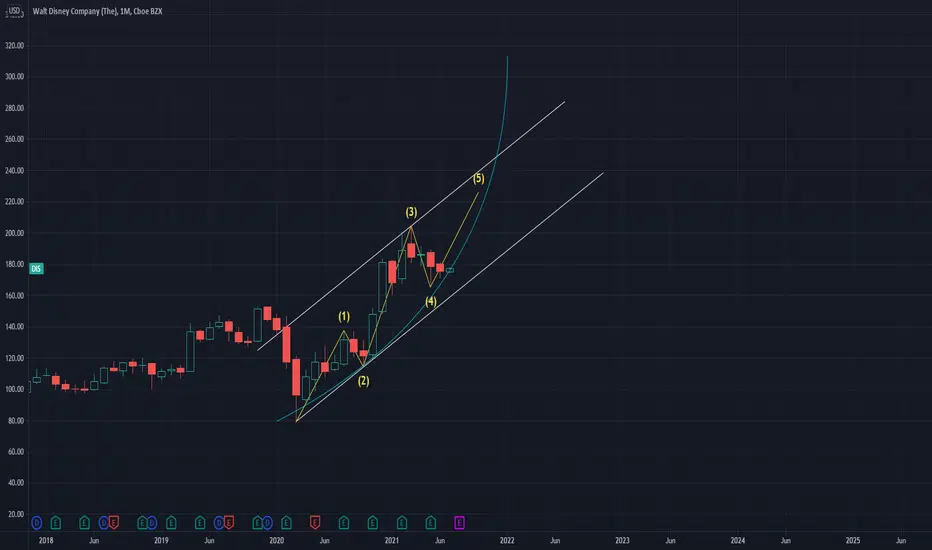Open the blue dividend marker for December 2018
The height and width of the screenshot is (550, 932).
pyautogui.click(x=152, y=523)
